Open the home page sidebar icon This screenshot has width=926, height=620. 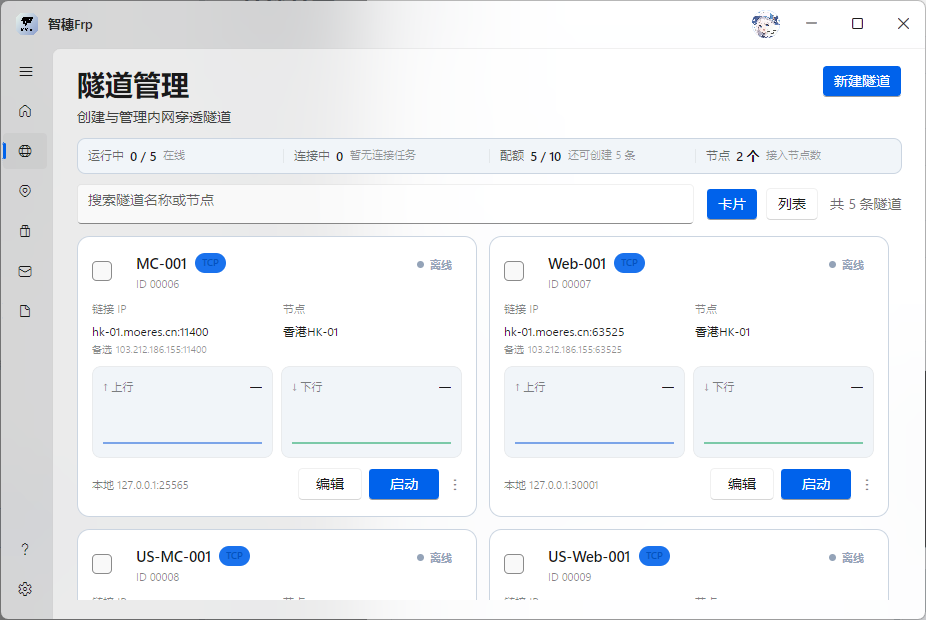[25, 111]
